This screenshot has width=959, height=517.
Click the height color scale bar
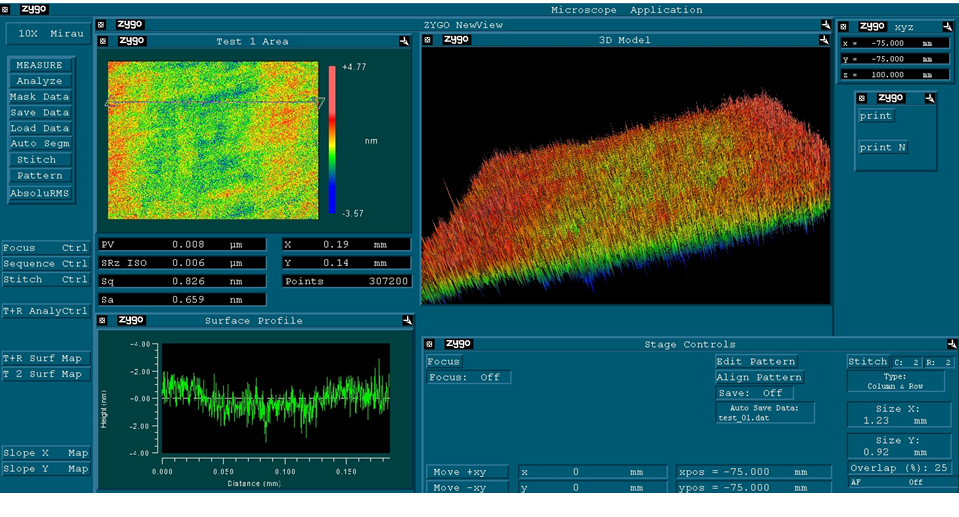tap(332, 139)
